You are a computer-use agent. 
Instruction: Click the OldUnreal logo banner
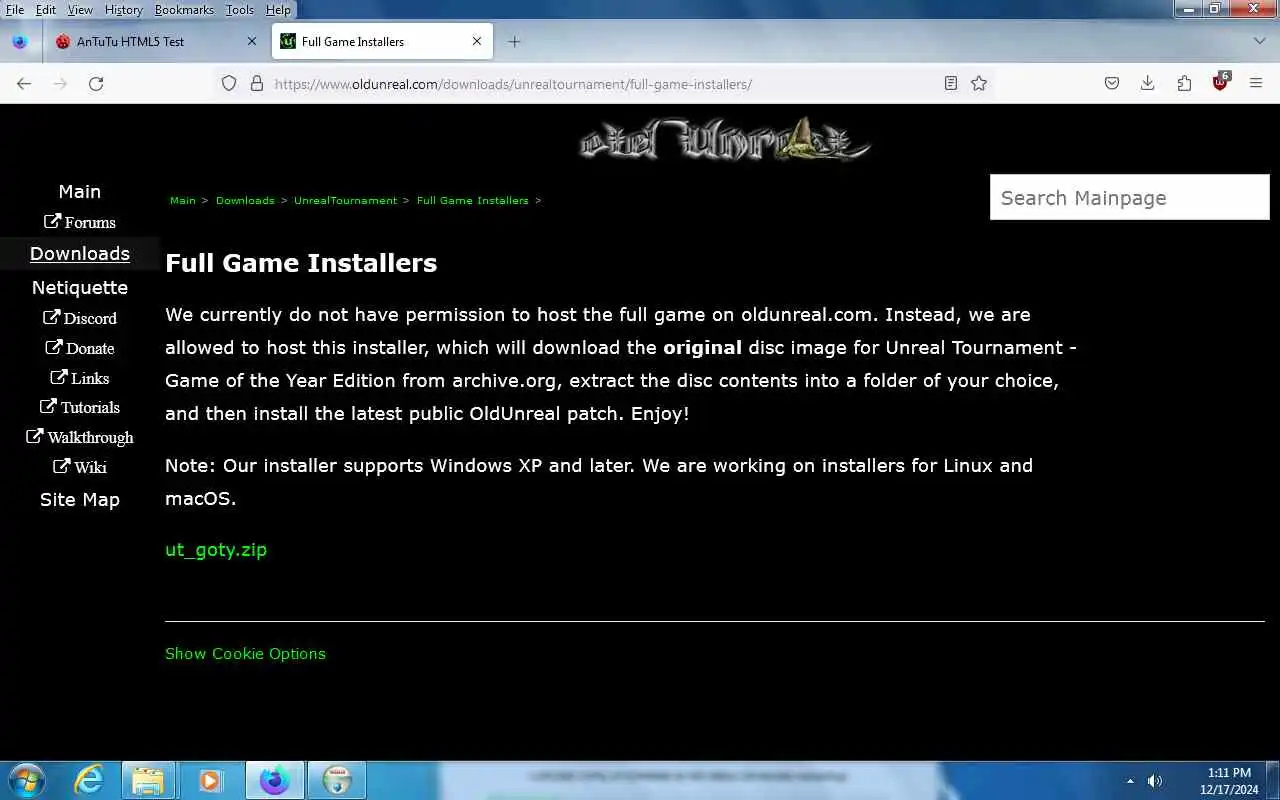tap(725, 140)
